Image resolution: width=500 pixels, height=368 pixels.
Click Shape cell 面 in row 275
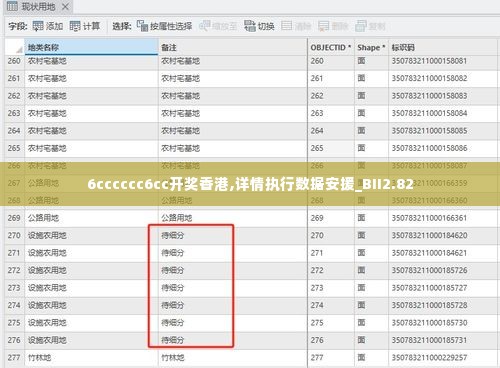click(372, 323)
